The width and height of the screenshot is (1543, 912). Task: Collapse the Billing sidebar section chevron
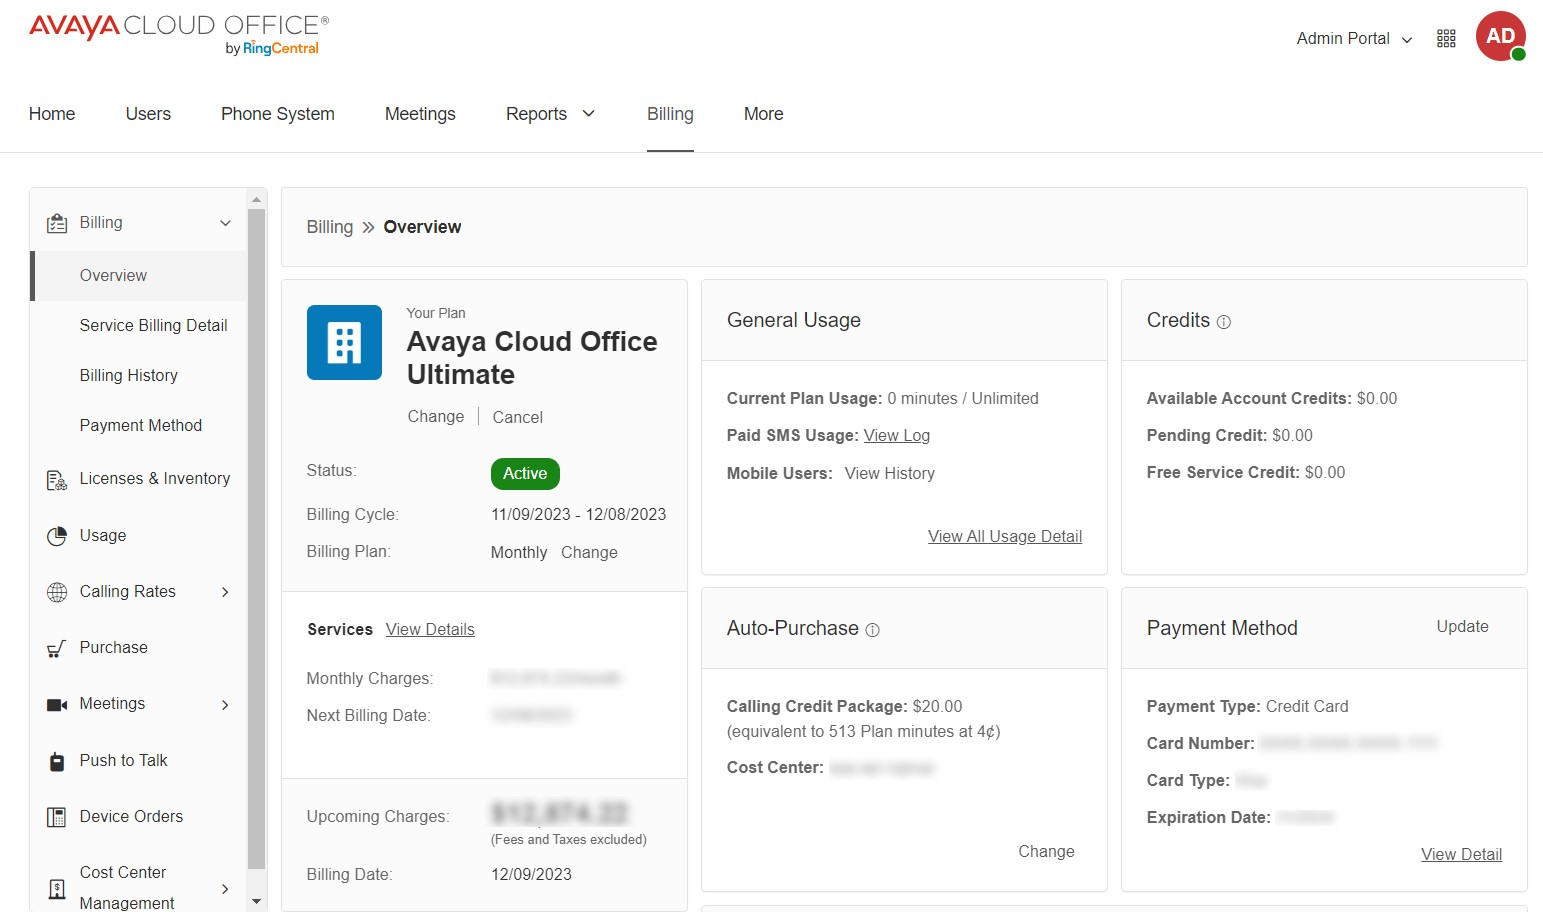(x=225, y=223)
